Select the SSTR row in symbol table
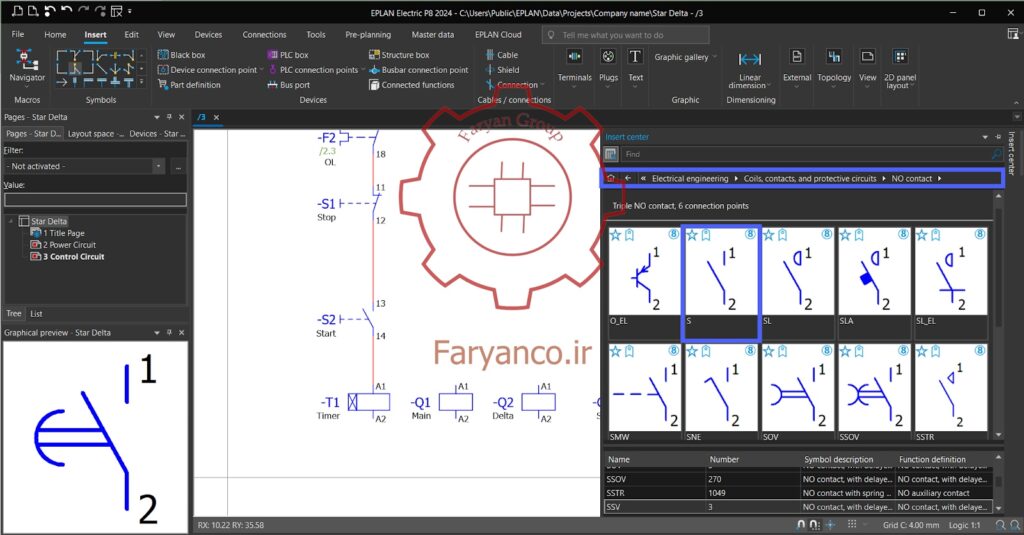This screenshot has height=535, width=1024. pyautogui.click(x=799, y=493)
